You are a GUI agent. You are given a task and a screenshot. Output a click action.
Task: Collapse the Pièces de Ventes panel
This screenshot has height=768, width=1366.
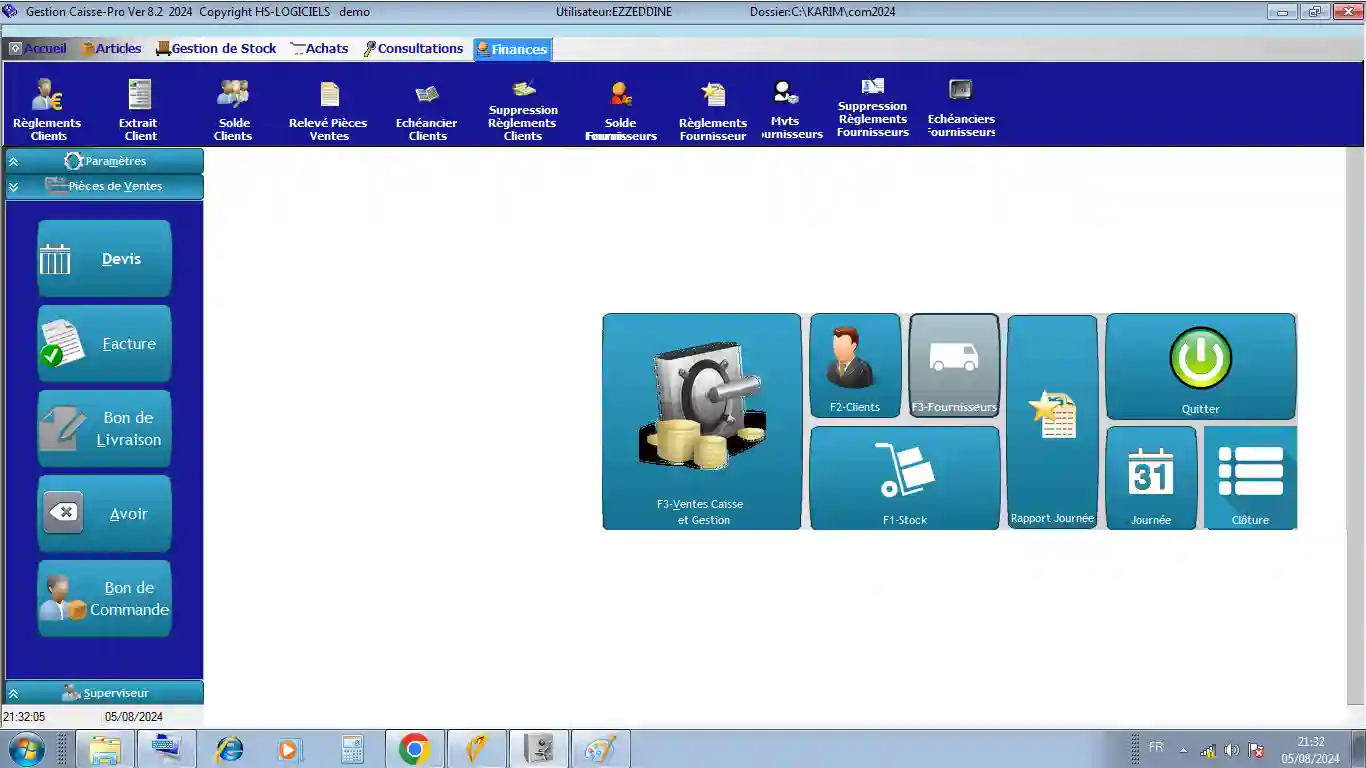click(105, 186)
